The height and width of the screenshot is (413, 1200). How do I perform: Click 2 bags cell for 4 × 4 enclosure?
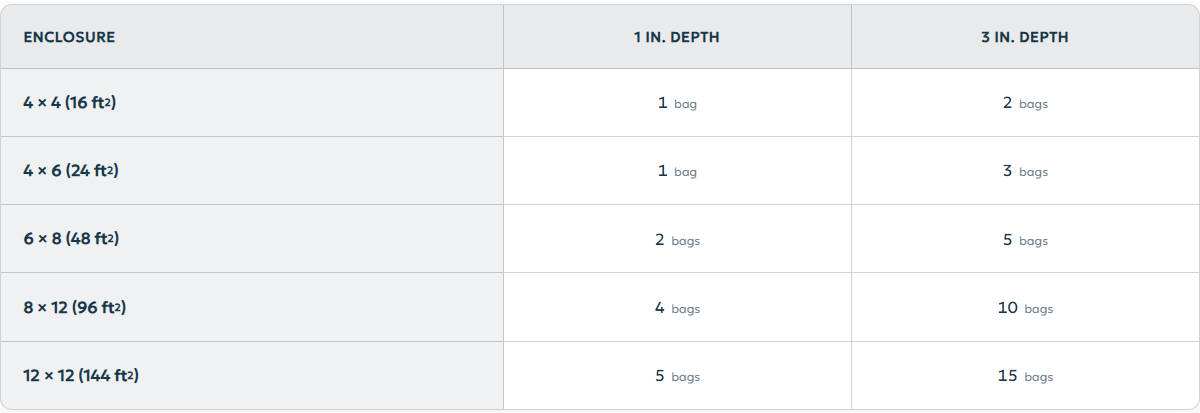pyautogui.click(x=1025, y=103)
